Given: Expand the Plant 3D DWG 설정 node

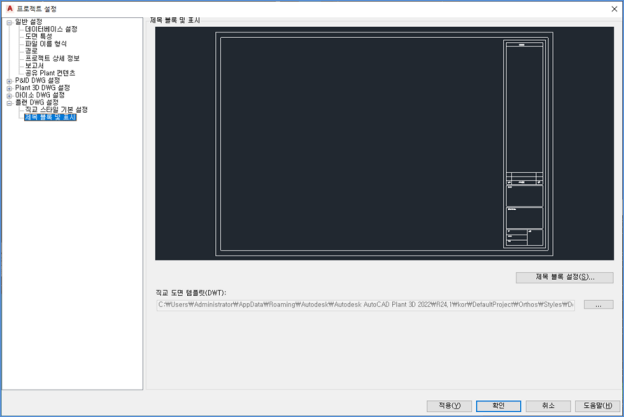Looking at the screenshot, I should (x=9, y=88).
